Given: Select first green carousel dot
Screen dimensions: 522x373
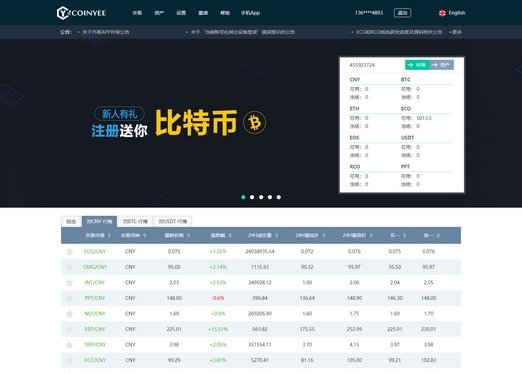Looking at the screenshot, I should (243, 197).
